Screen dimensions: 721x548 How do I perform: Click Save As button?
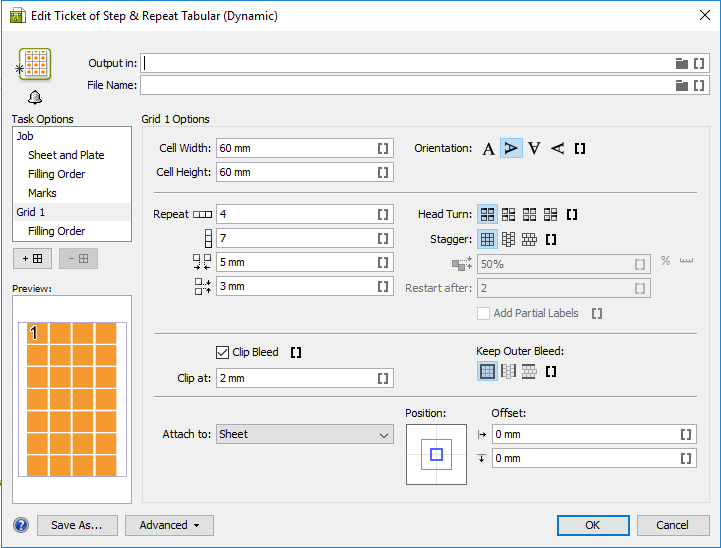[77, 525]
